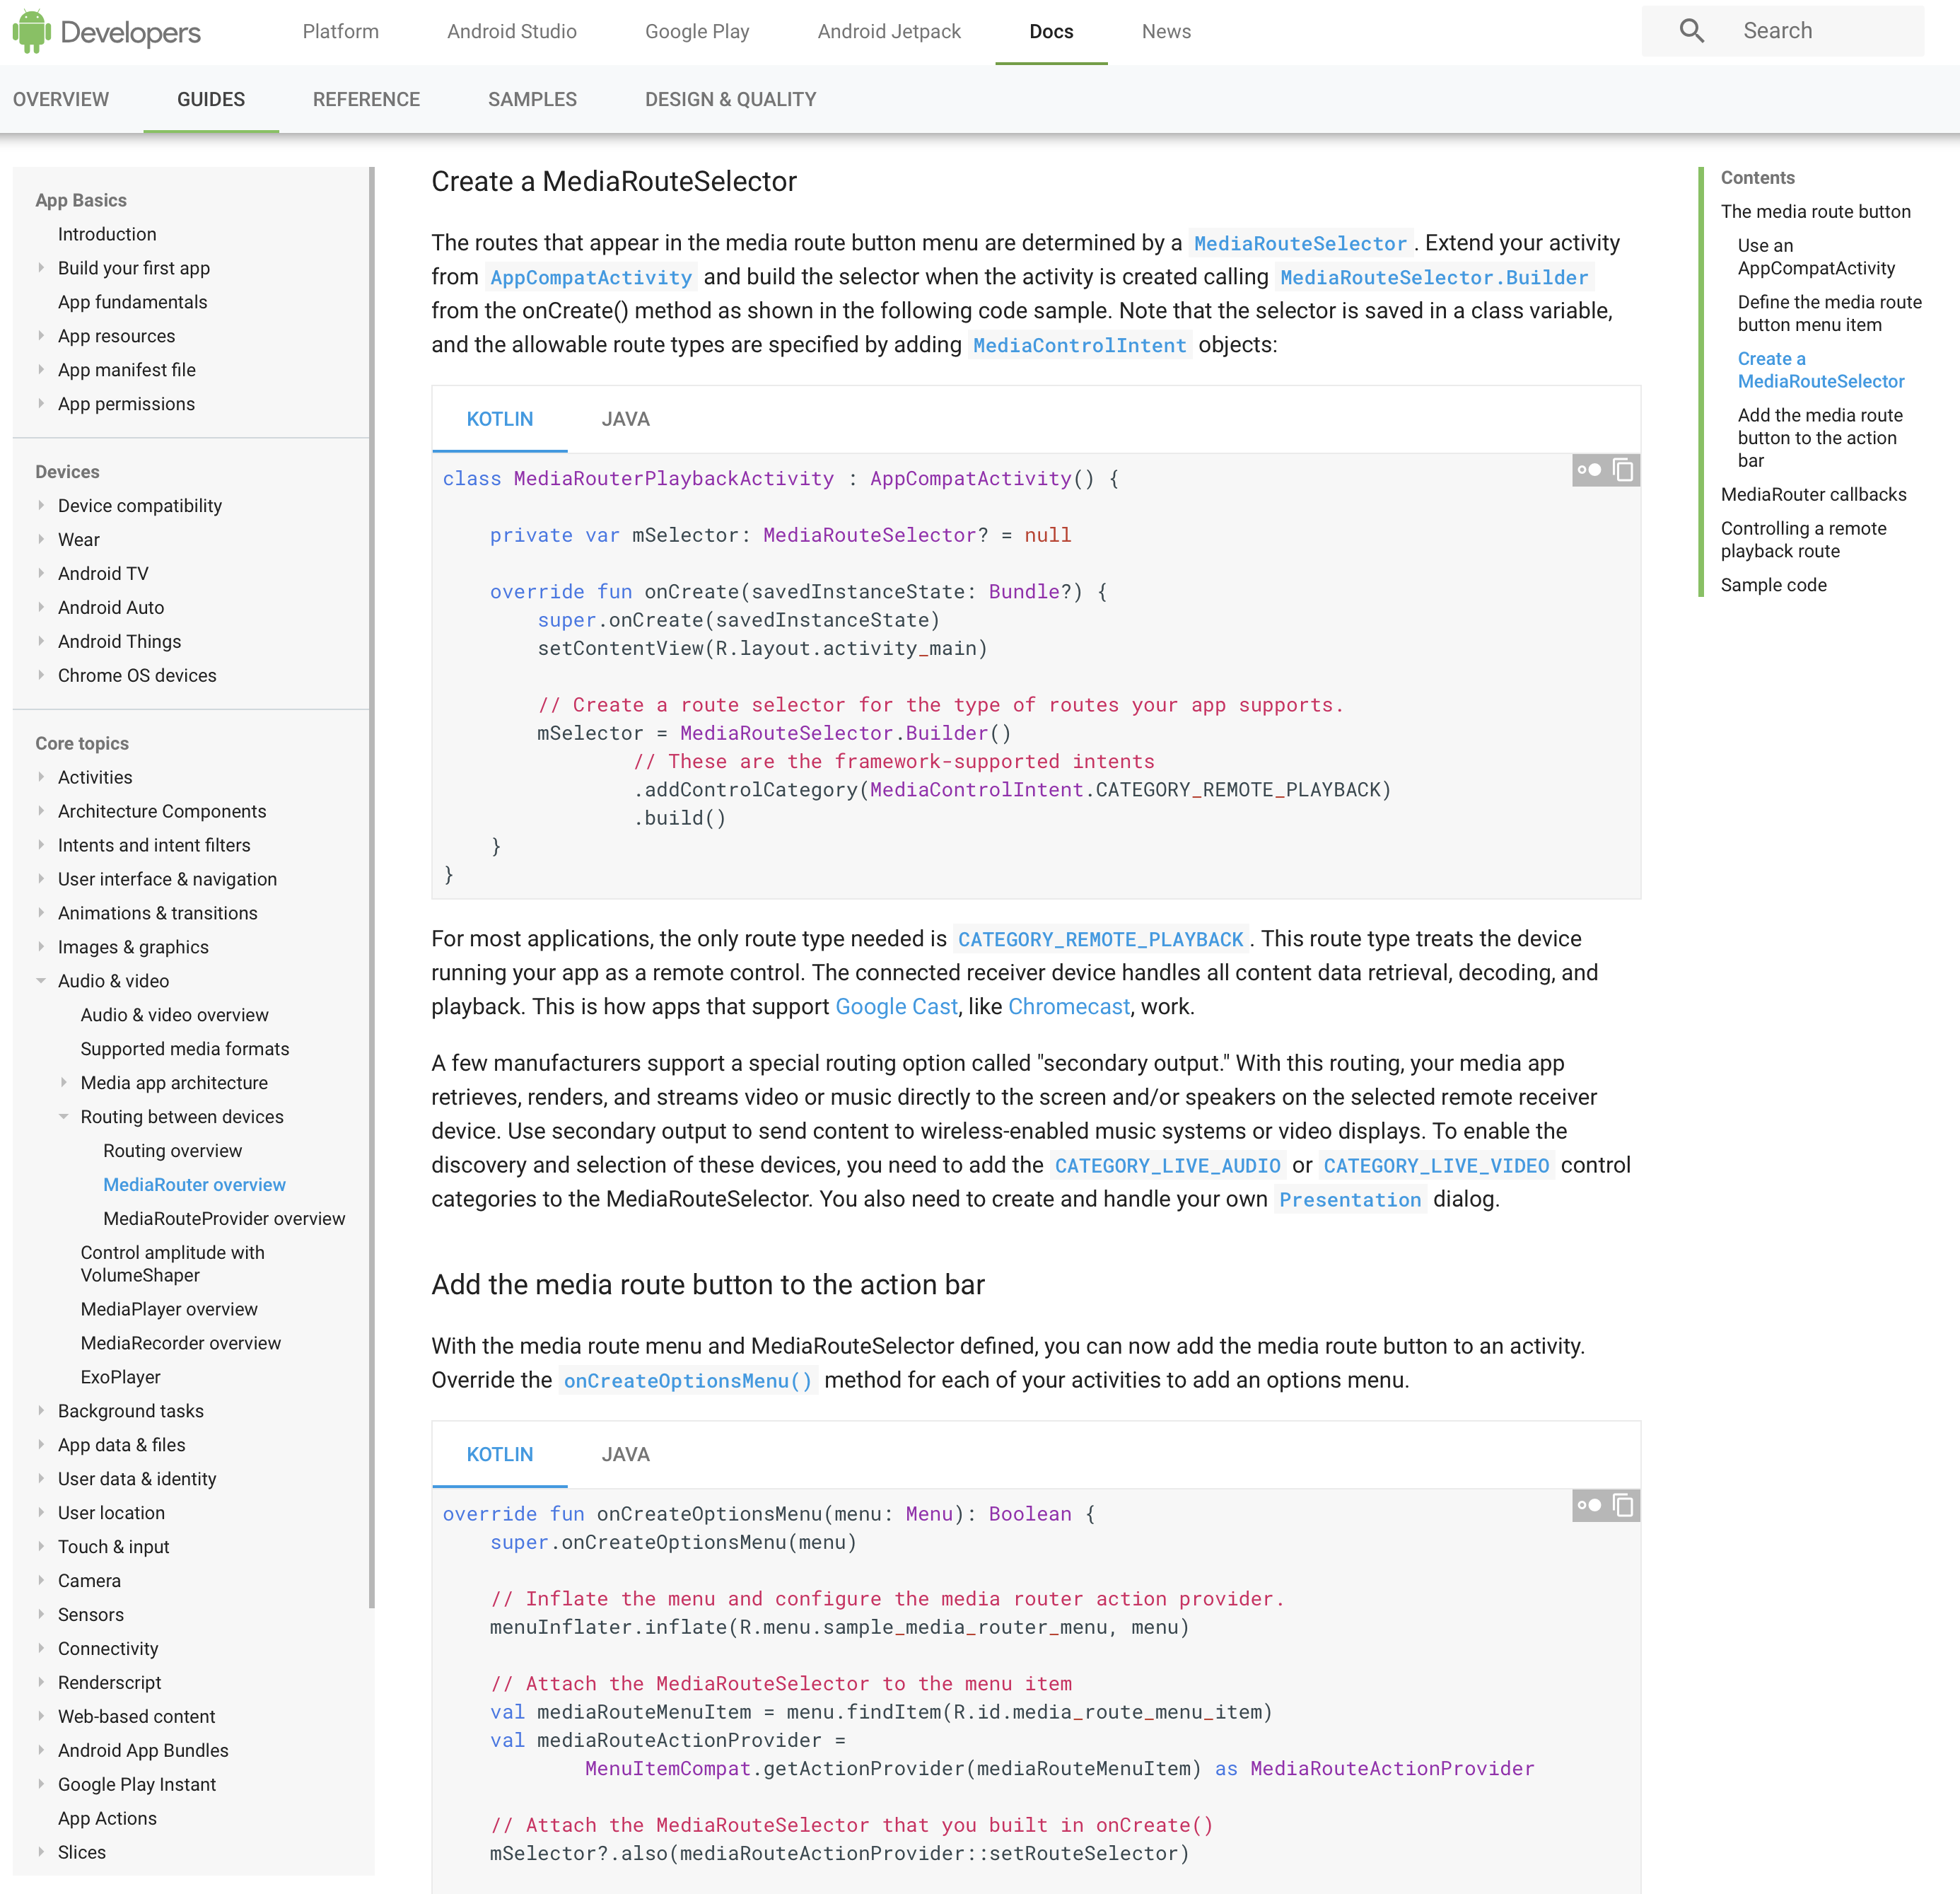
Task: Click the copy code icon in Kotlin snippet
Action: coord(1624,469)
